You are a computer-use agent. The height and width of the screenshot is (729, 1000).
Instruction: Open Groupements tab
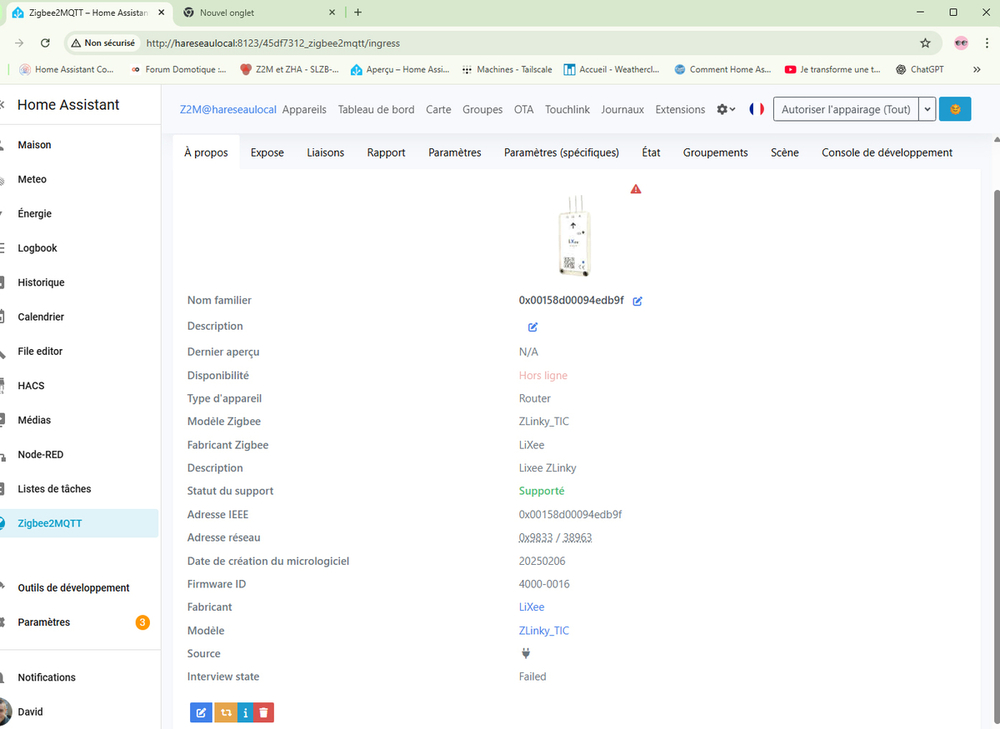pos(715,152)
